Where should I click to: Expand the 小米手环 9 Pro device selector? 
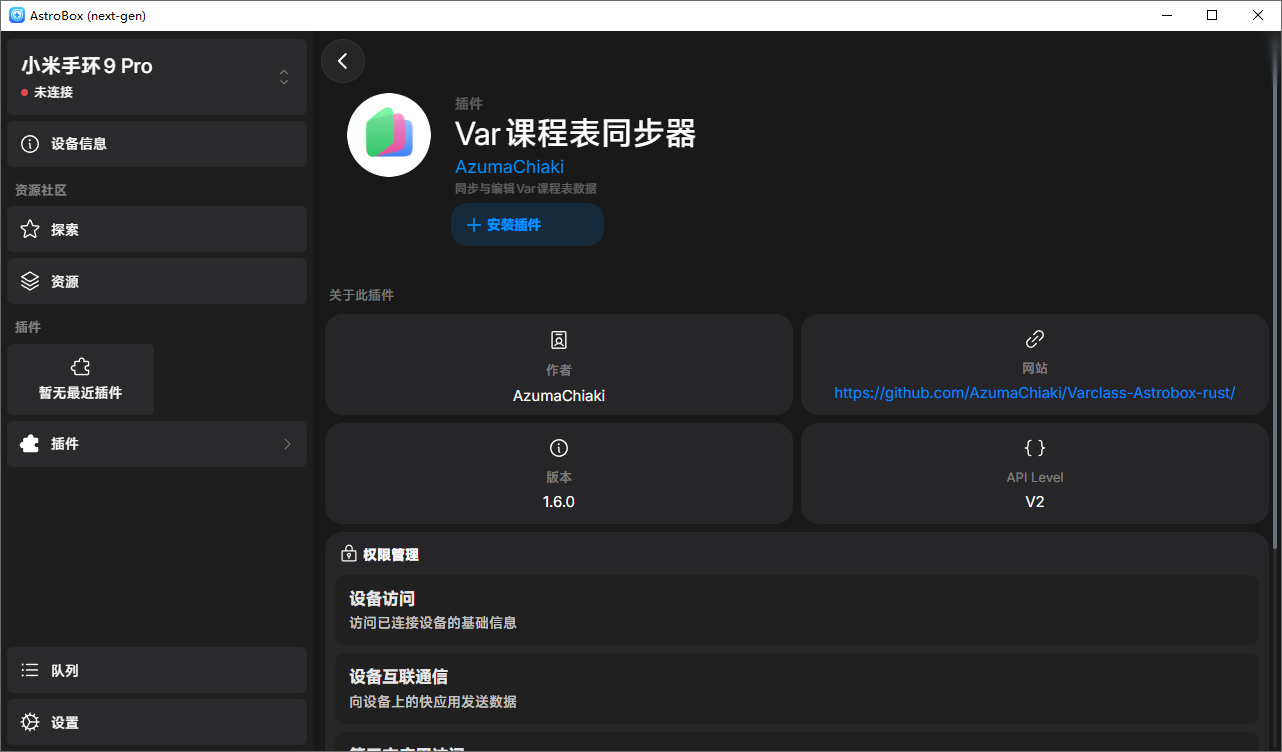(157, 77)
